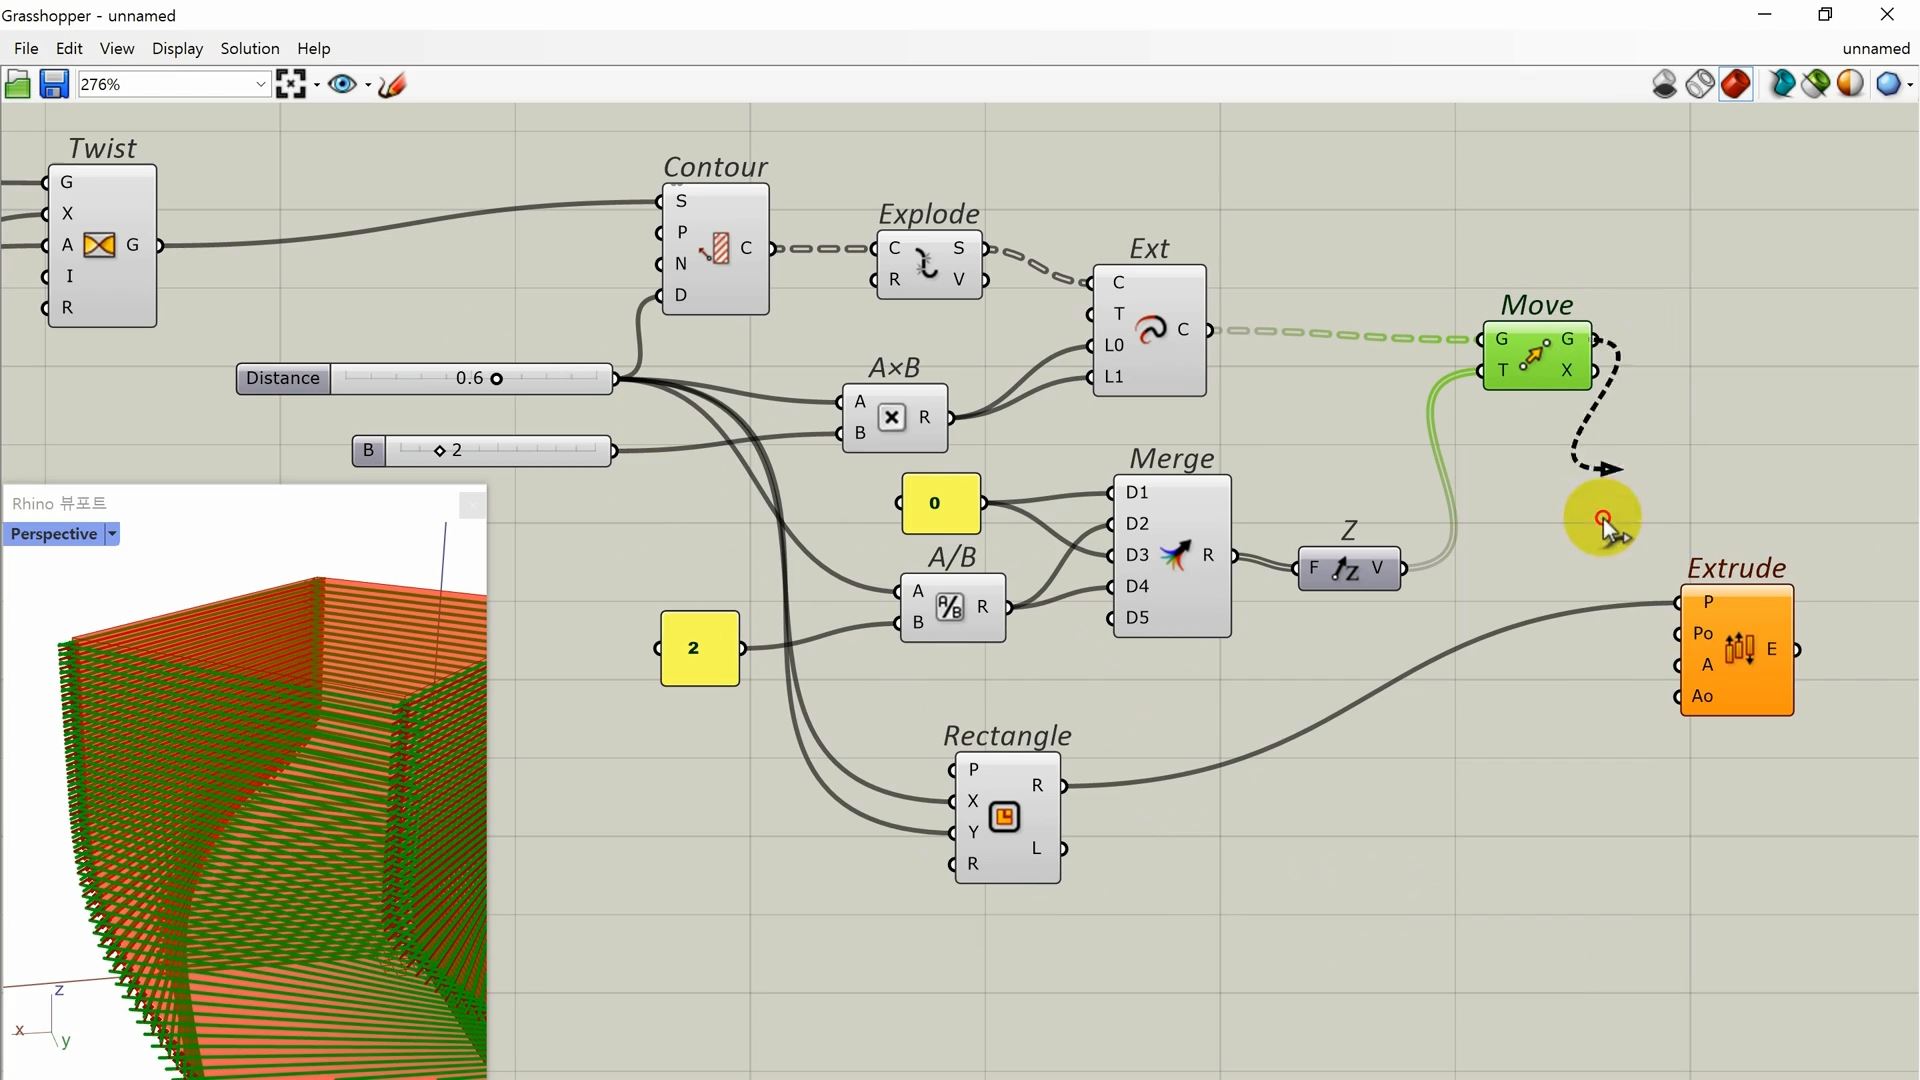Click the B slider name label

(368, 451)
